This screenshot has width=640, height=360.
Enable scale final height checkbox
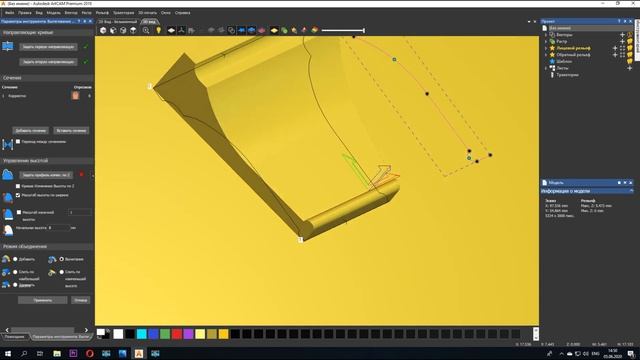[19, 212]
